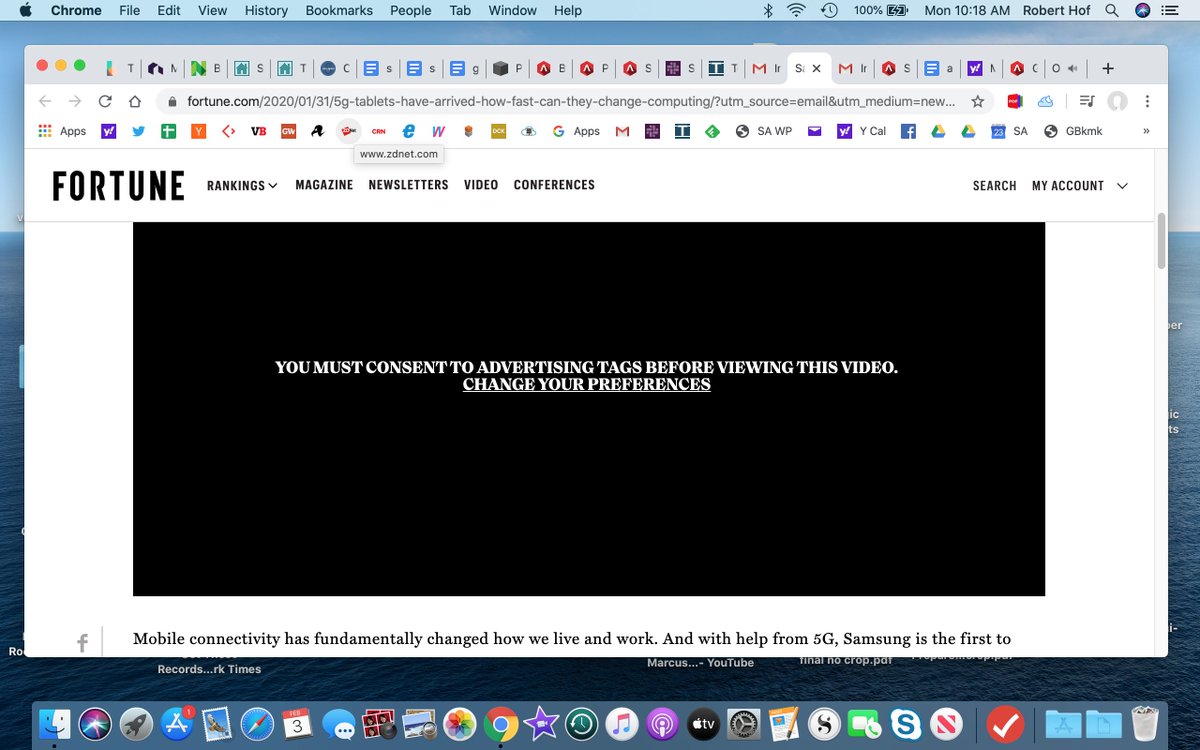Open the zdnet.com bookmark icon
Screen dimensions: 1200x750
pos(348,131)
